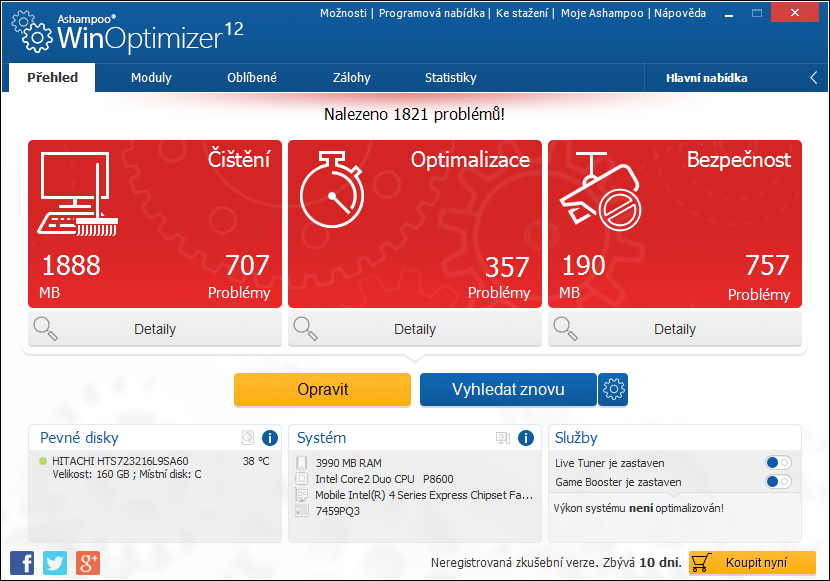Click the HITACHI HTS723216L9SA60 disk entry
830x581 pixels.
click(120, 461)
